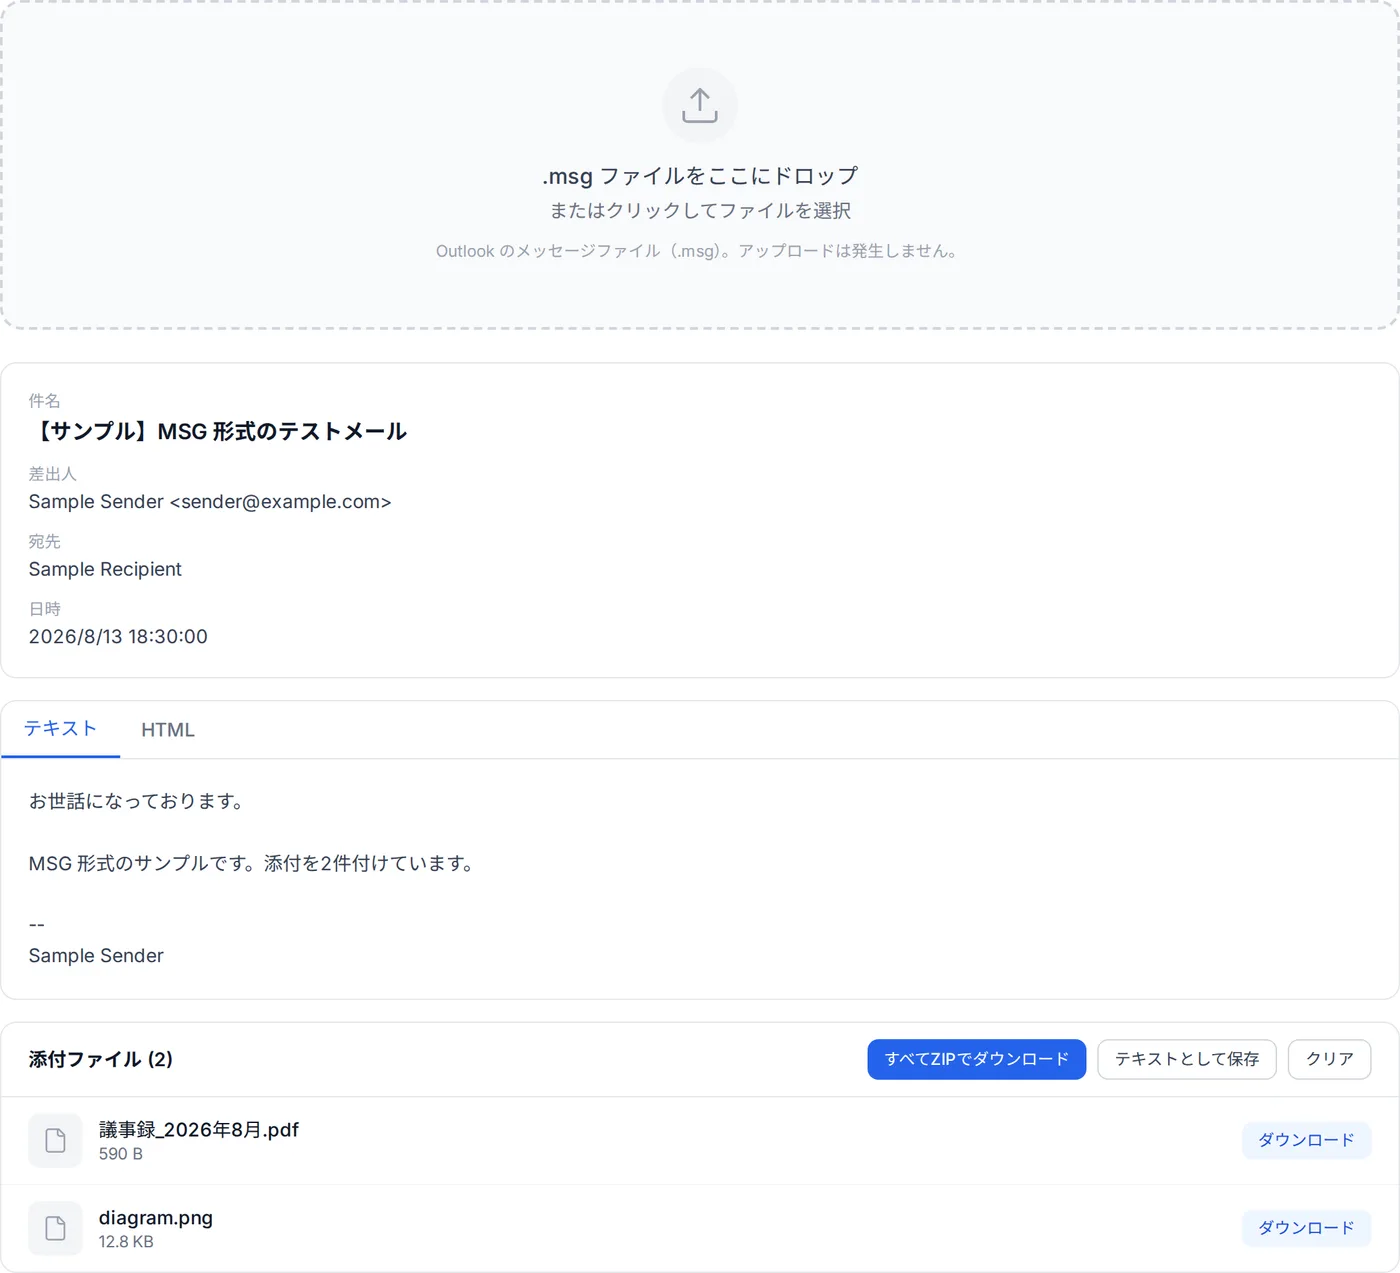Click file size 590 B
1400x1273 pixels.
coord(121,1154)
